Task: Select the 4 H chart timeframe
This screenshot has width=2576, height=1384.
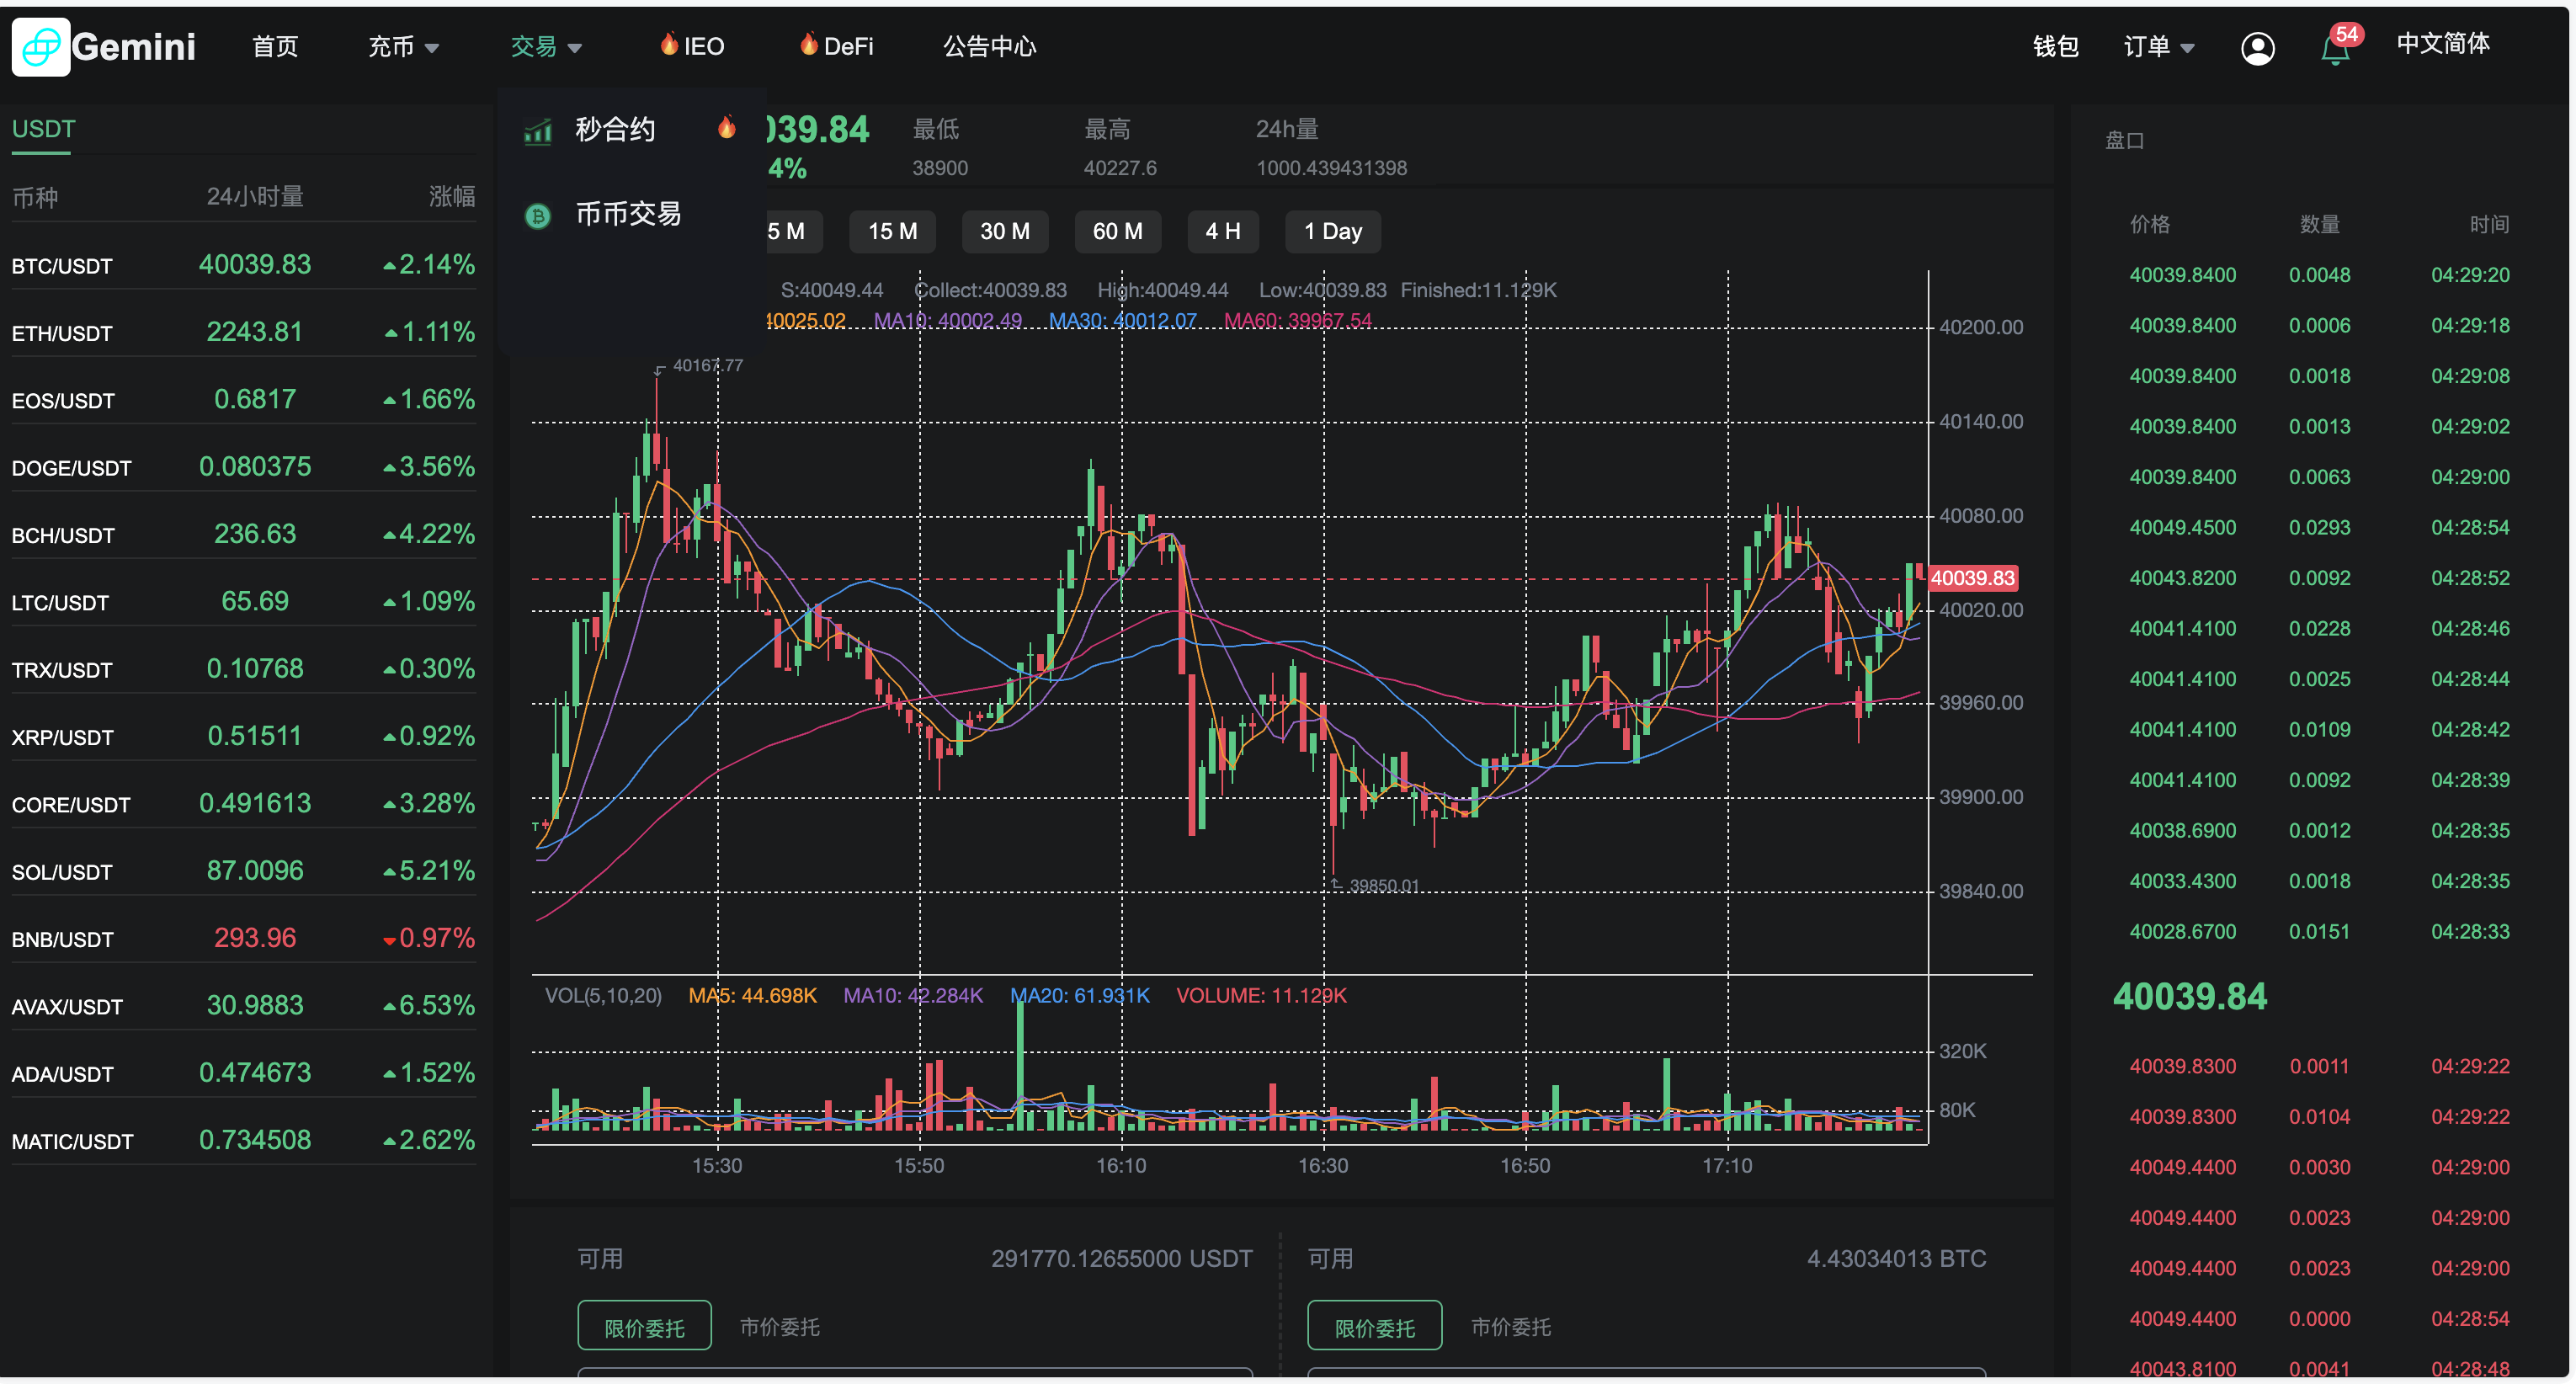Action: click(1223, 231)
